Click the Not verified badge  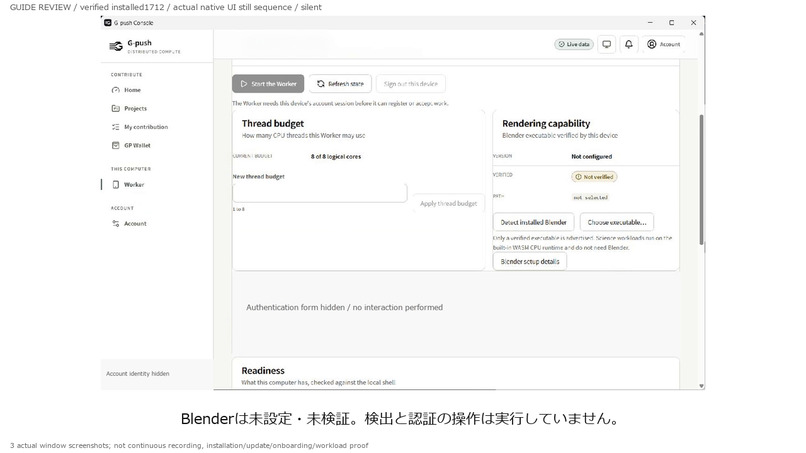pos(594,177)
